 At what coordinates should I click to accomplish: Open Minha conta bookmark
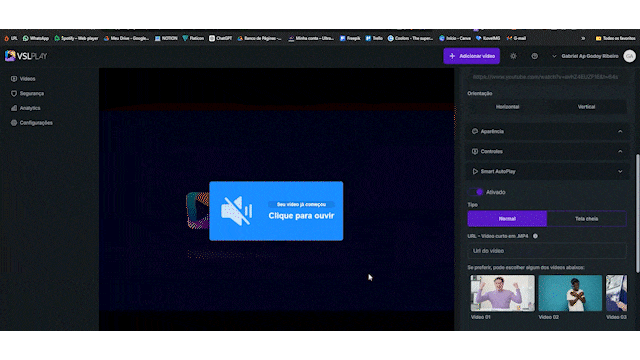pyautogui.click(x=311, y=38)
